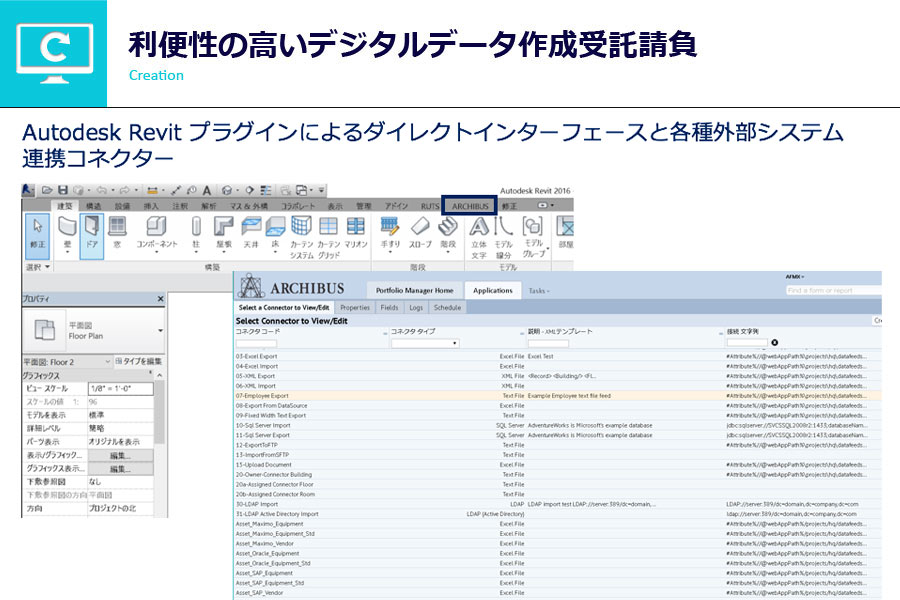Open the AFMX user dropdown
This screenshot has height=600, width=900.
coord(794,277)
